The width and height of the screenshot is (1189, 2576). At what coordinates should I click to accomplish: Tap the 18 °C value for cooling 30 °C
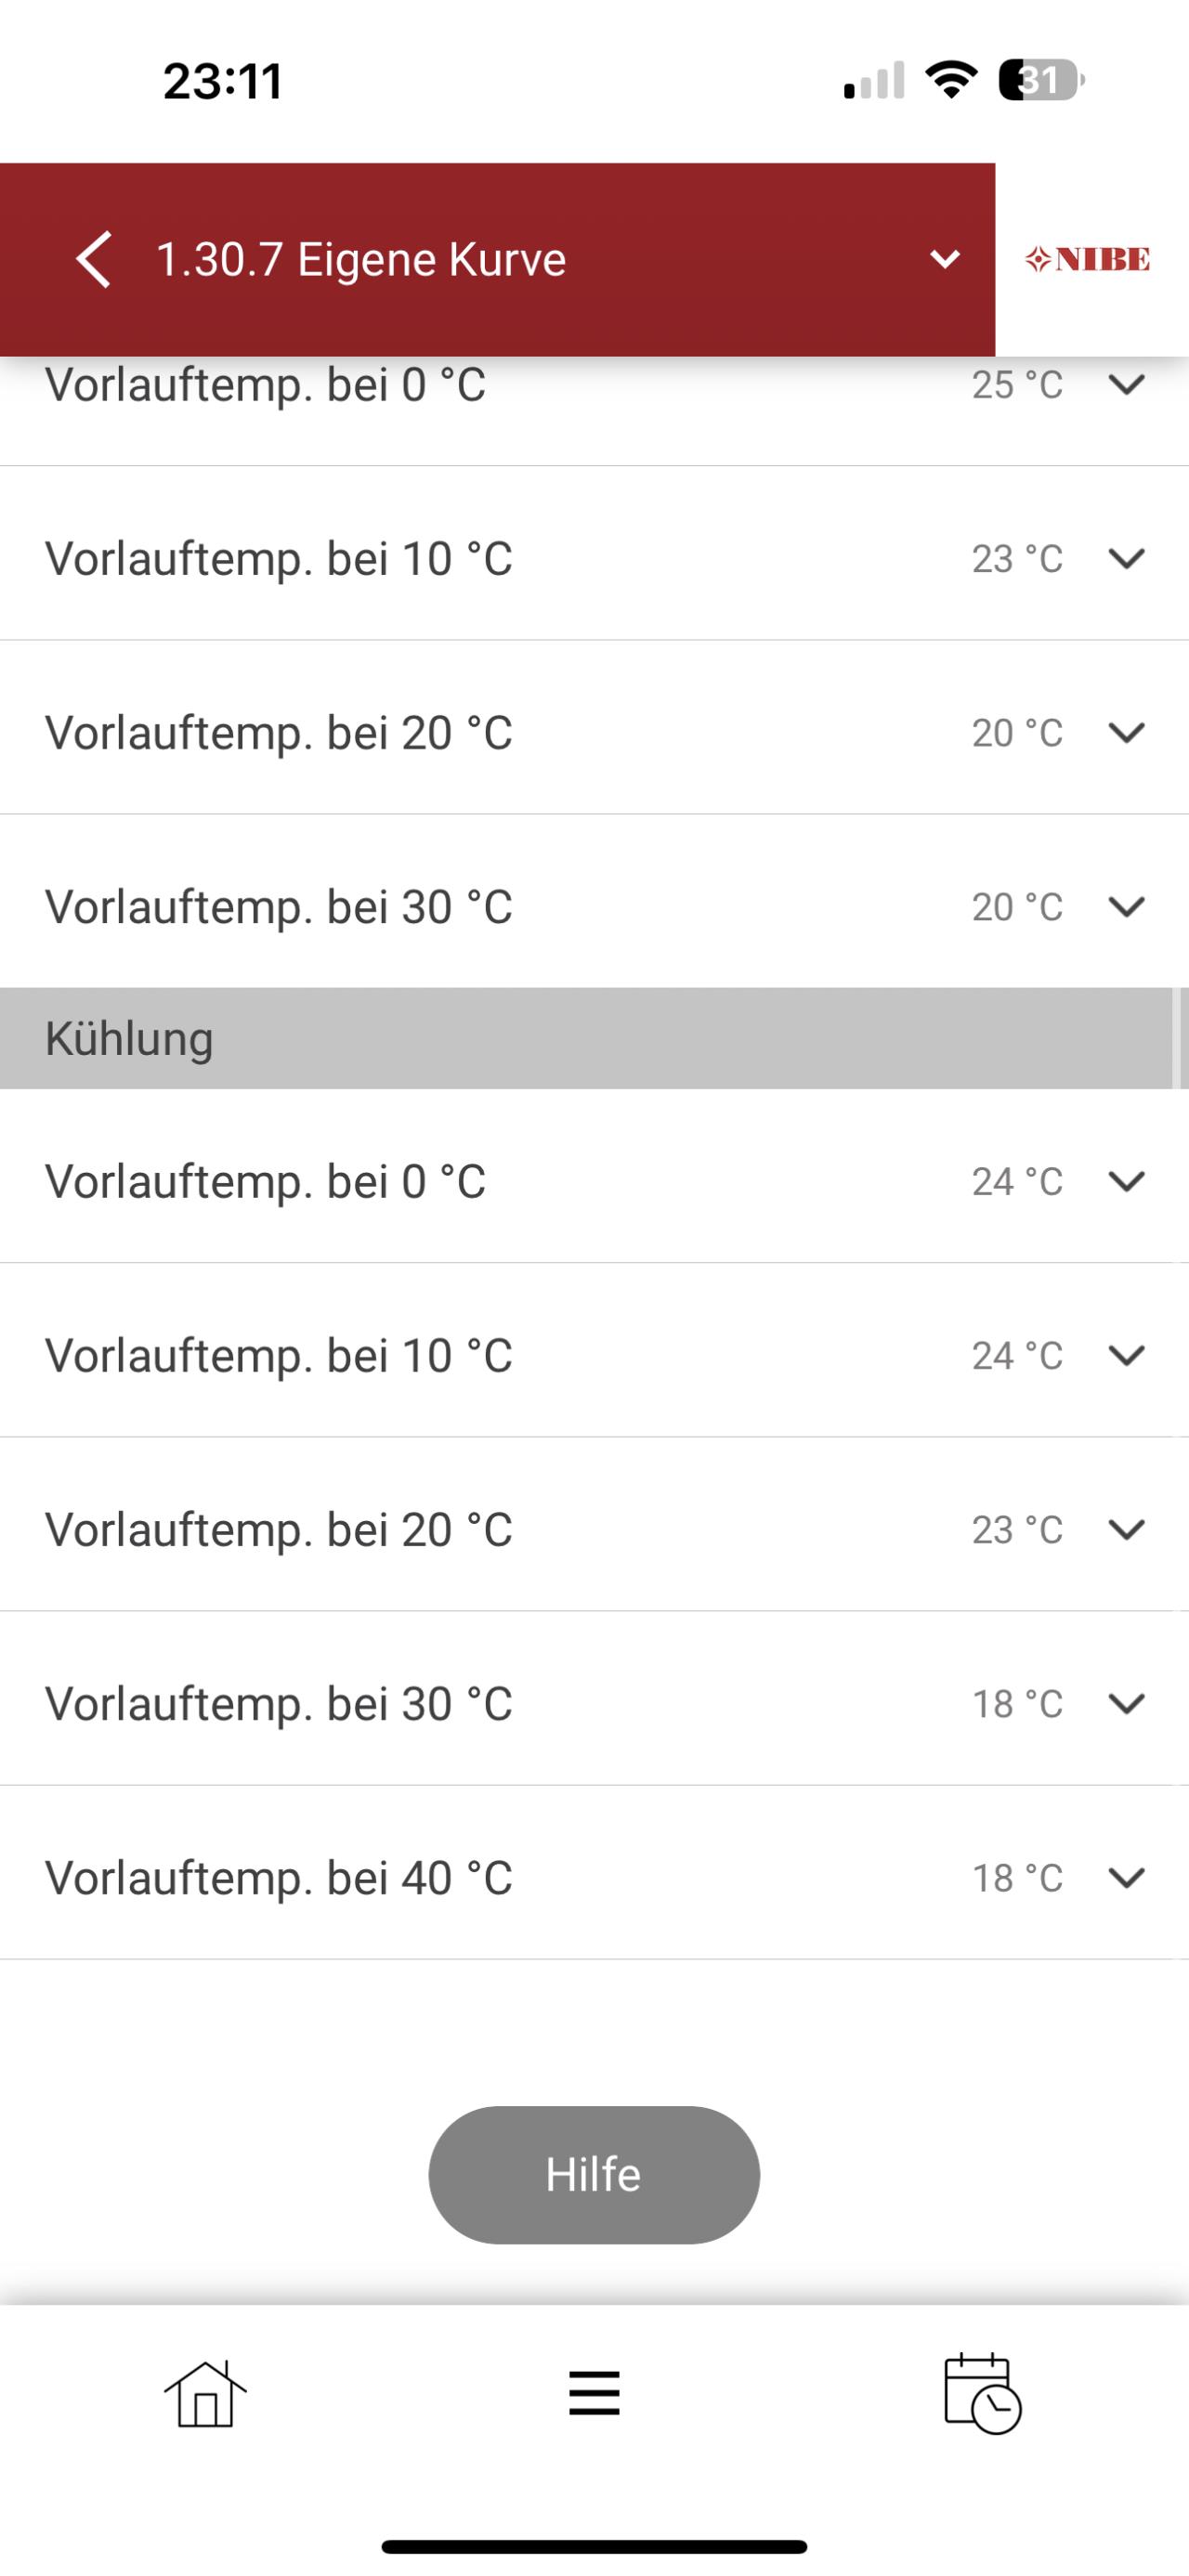[x=1017, y=1704]
